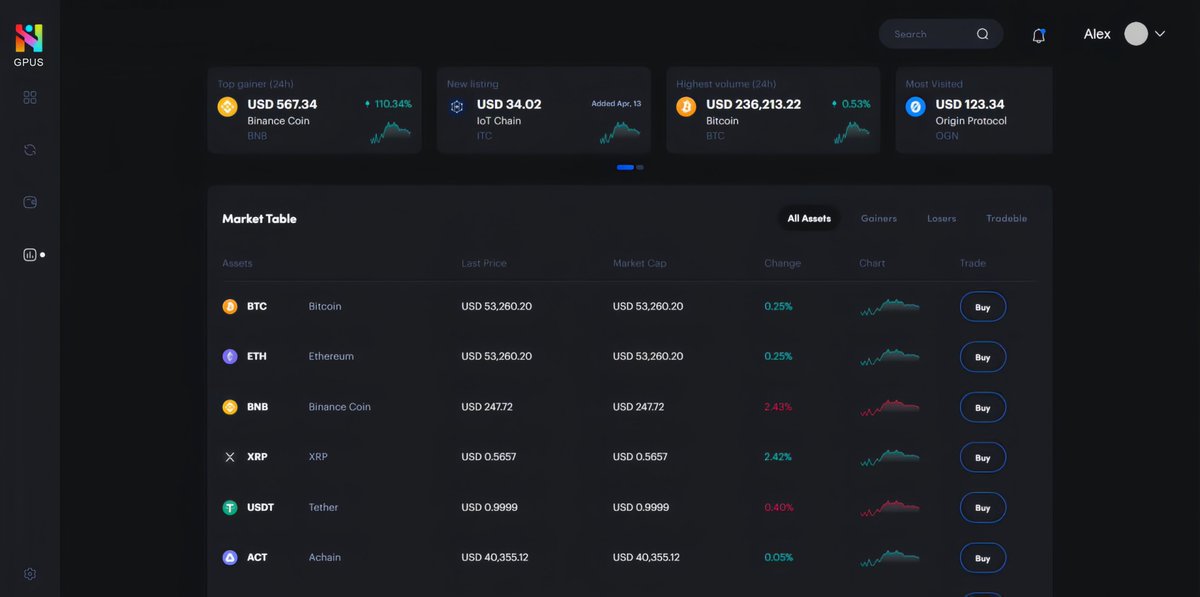1200x597 pixels.
Task: Click Added Apr, 13 label
Action: (x=616, y=104)
